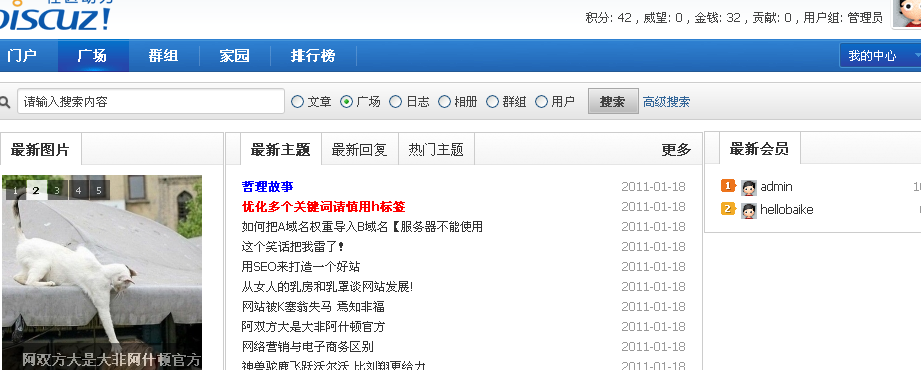Expand the 我的中心 dropdown

[x=879, y=56]
